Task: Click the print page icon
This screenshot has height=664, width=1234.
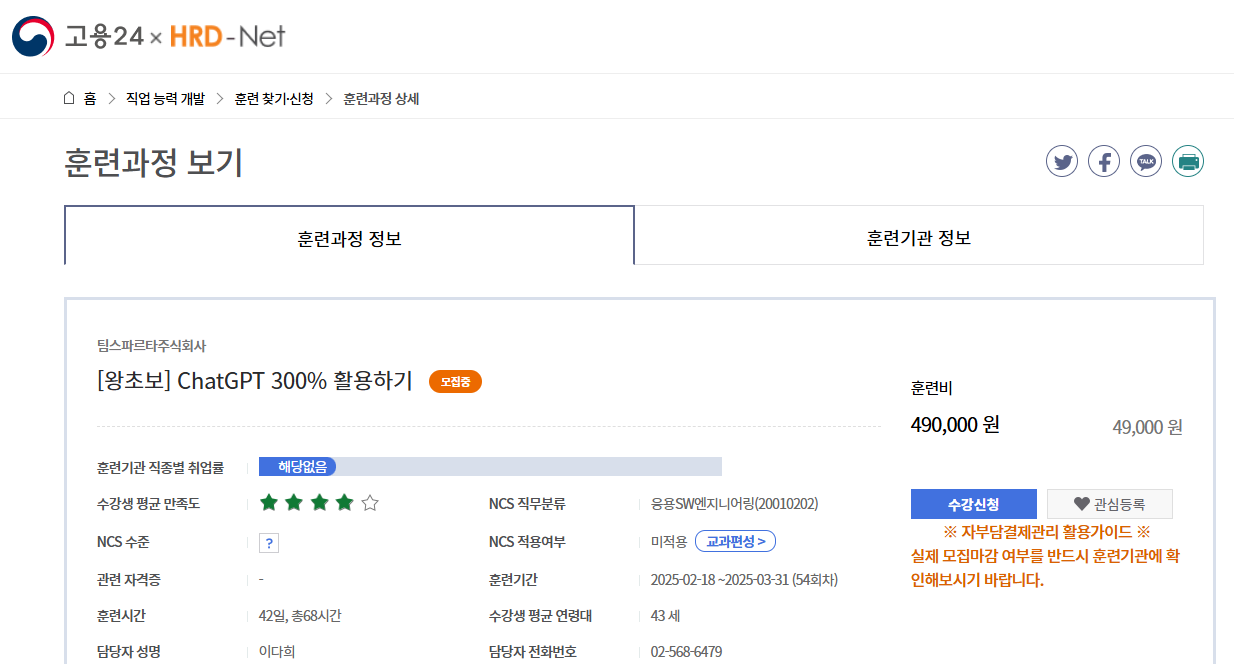Action: [1188, 161]
